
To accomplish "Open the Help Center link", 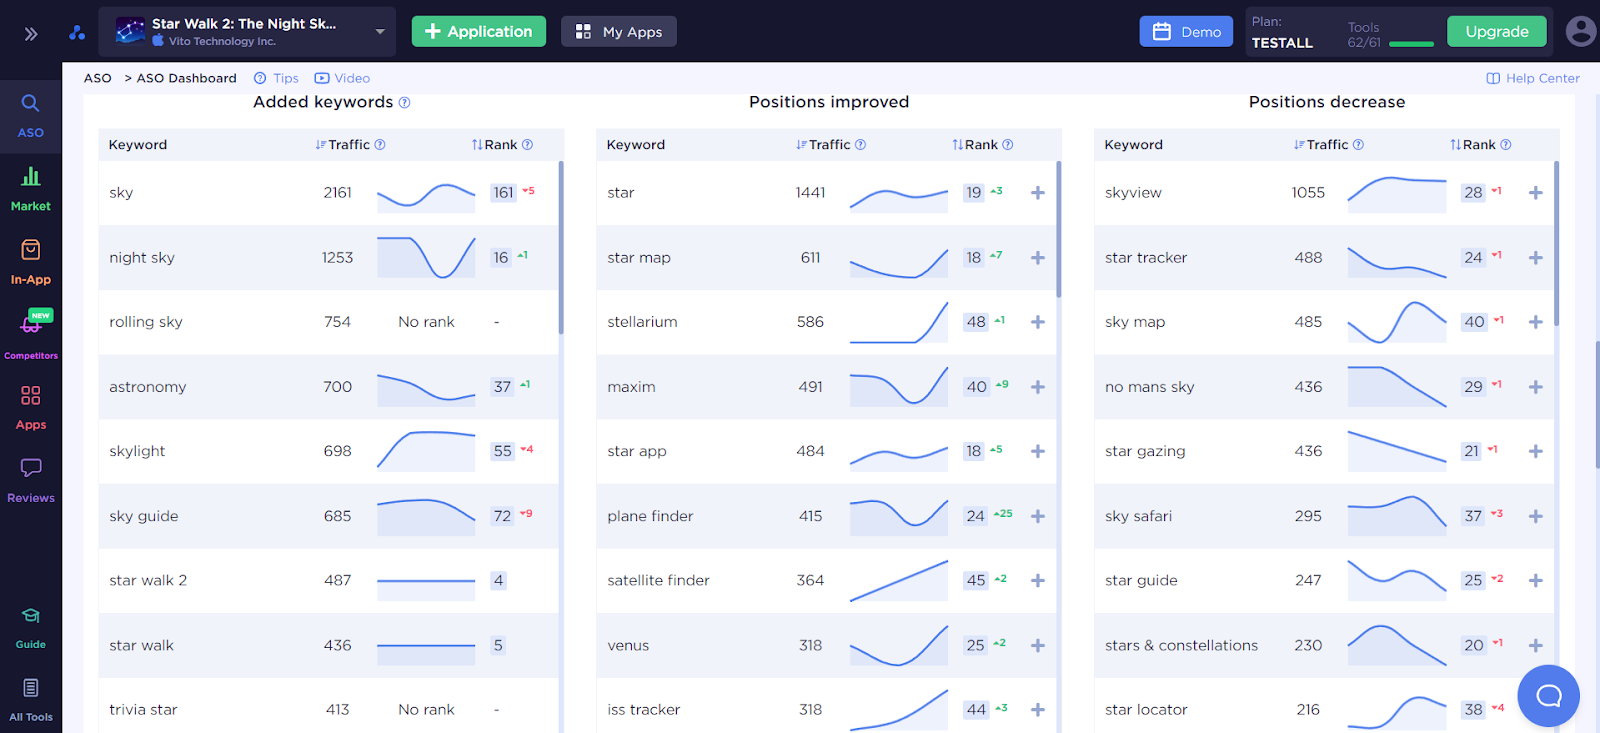I will pos(1533,78).
